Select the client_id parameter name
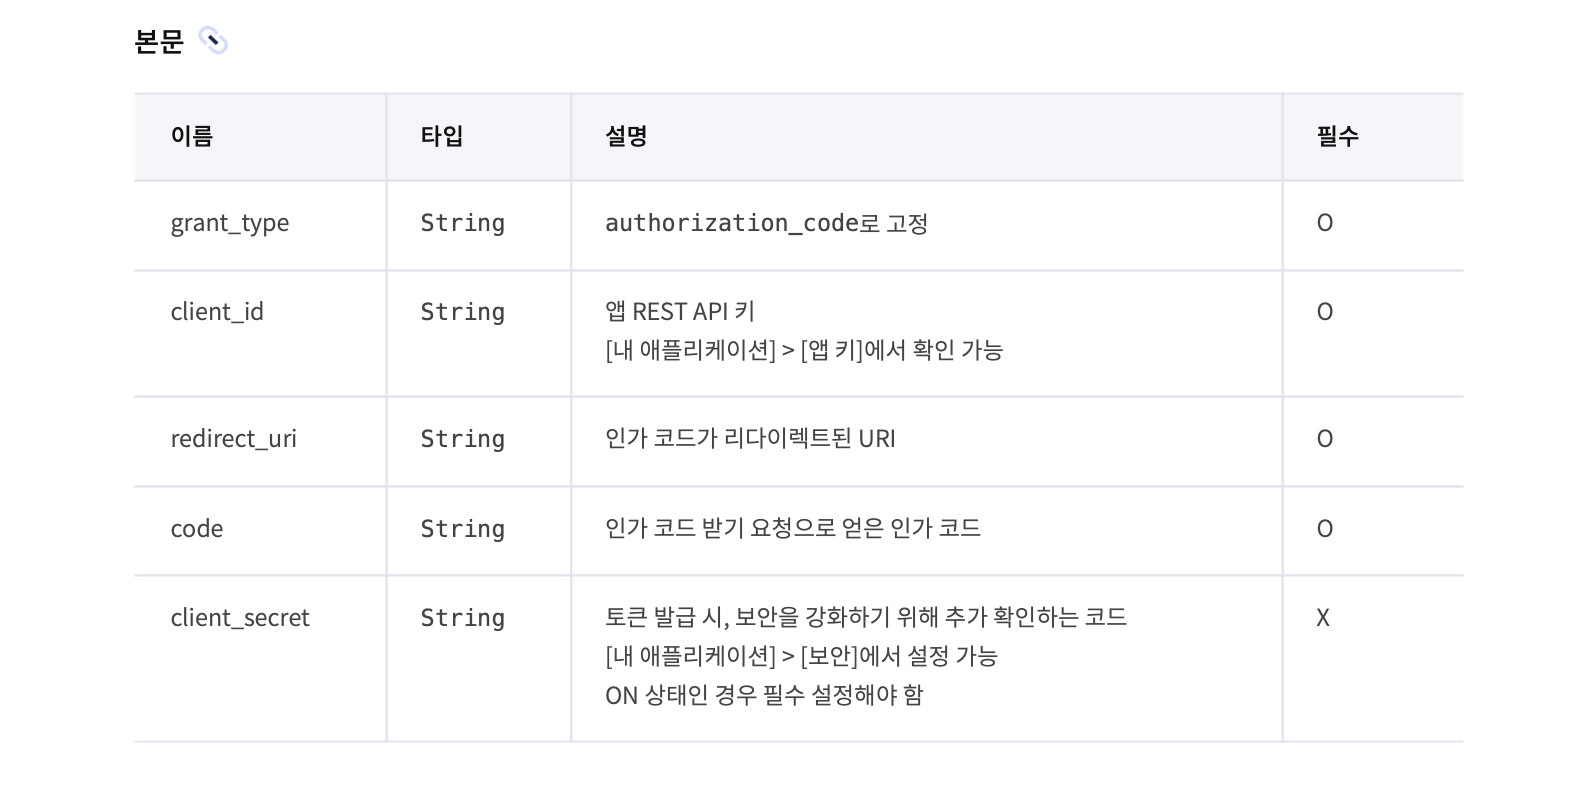This screenshot has width=1596, height=786. click(217, 312)
